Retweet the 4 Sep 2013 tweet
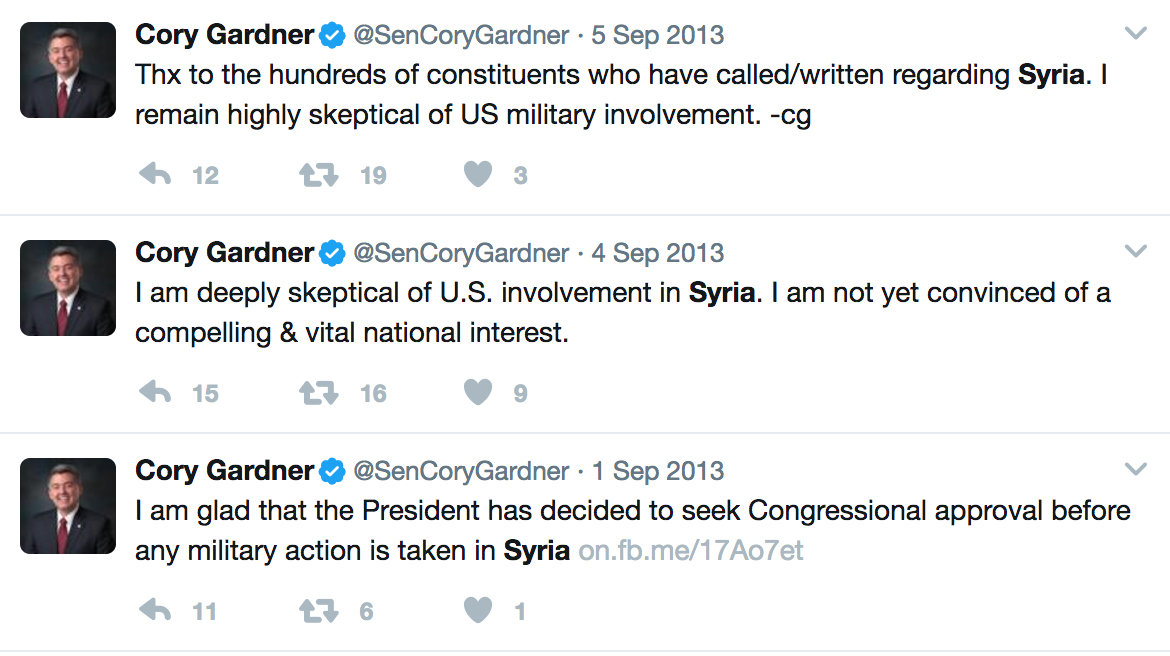Screen dimensions: 1170x656 point(319,394)
